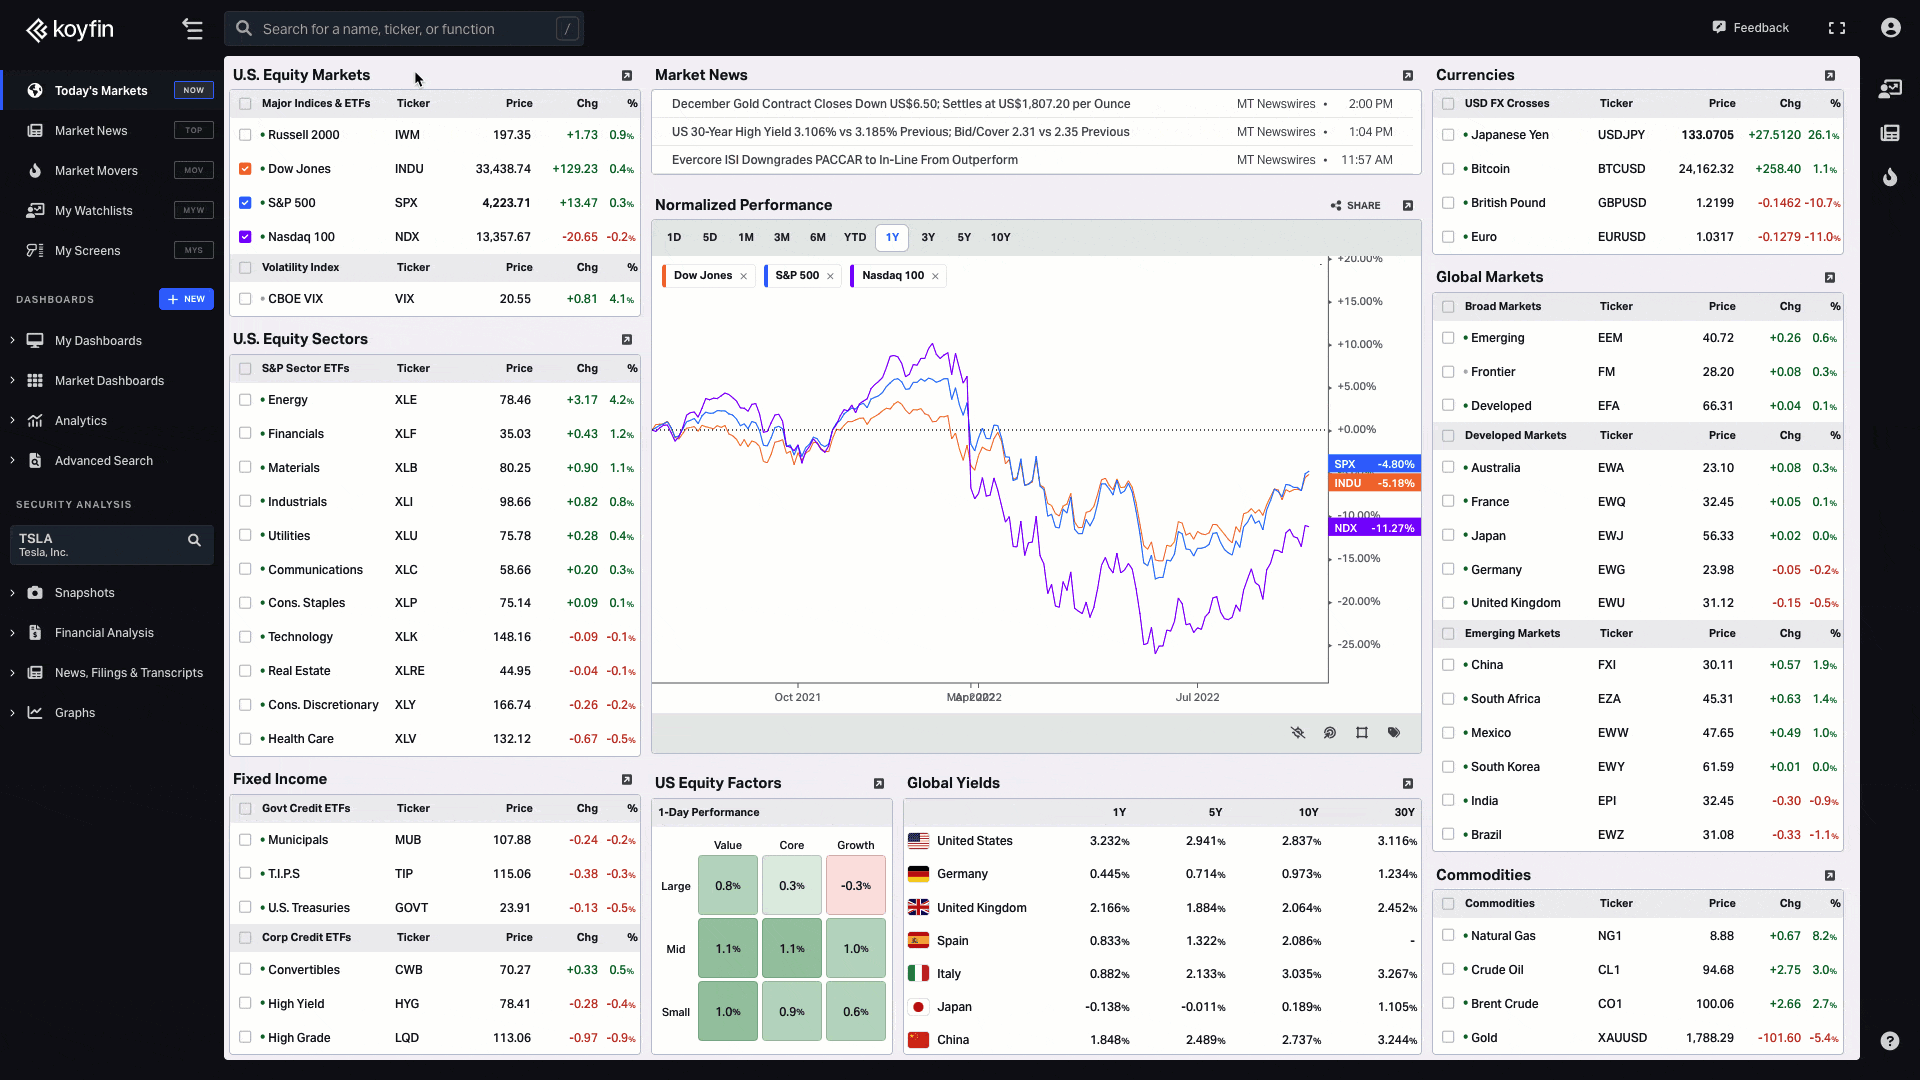Image resolution: width=1920 pixels, height=1080 pixels.
Task: Click the chart crop frame icon
Action: pos(1362,733)
